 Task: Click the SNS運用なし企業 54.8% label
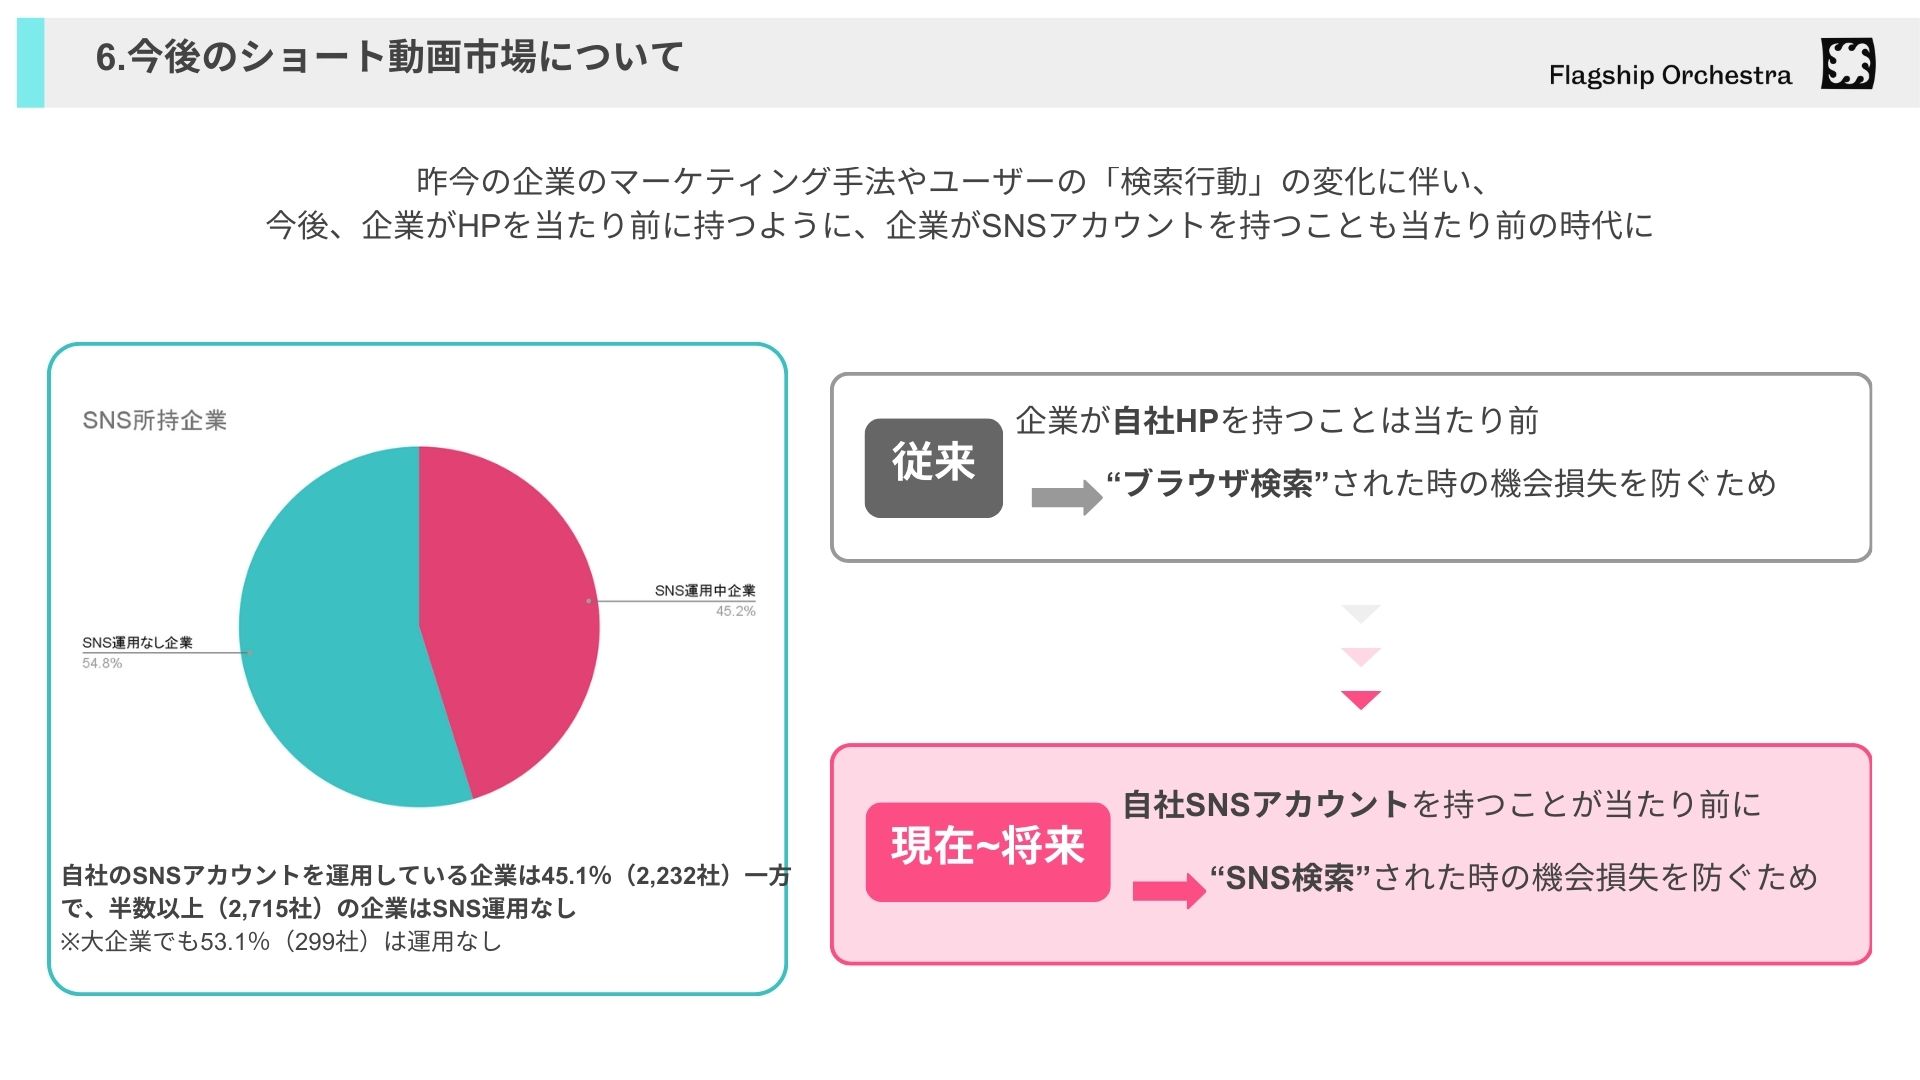pyautogui.click(x=137, y=652)
